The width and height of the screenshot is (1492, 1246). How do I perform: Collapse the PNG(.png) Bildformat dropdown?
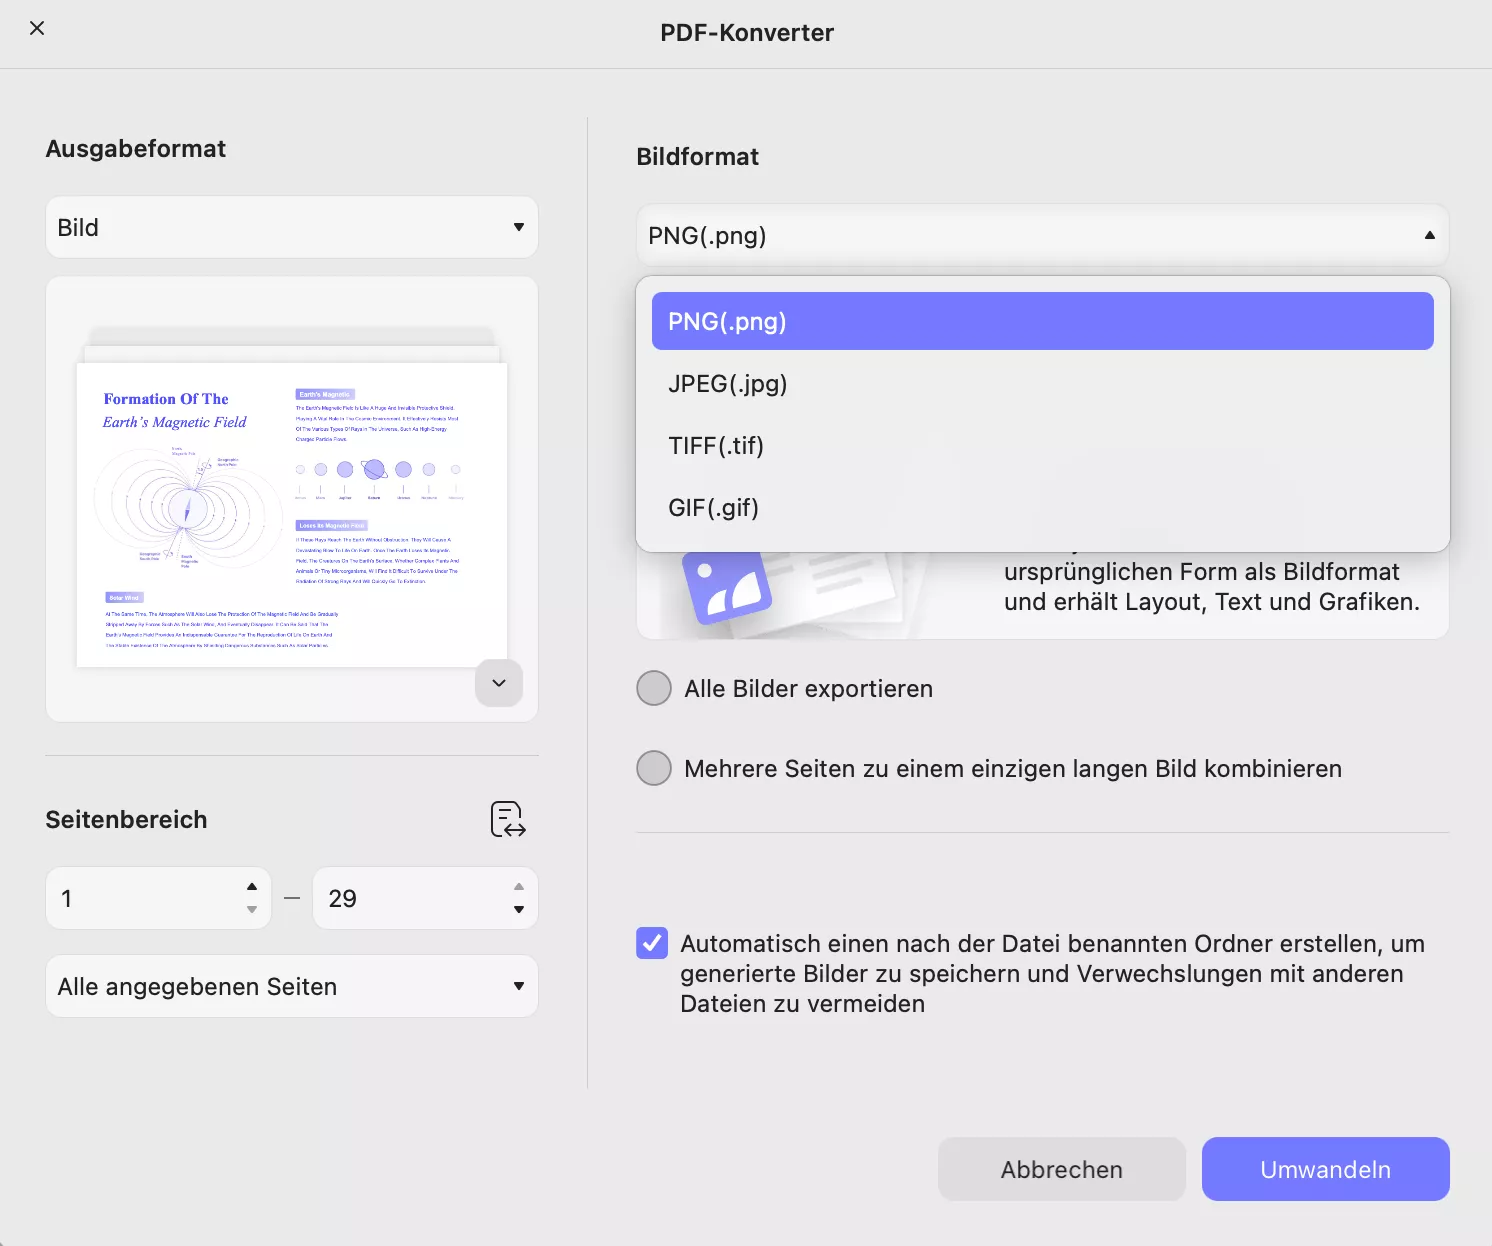1040,235
